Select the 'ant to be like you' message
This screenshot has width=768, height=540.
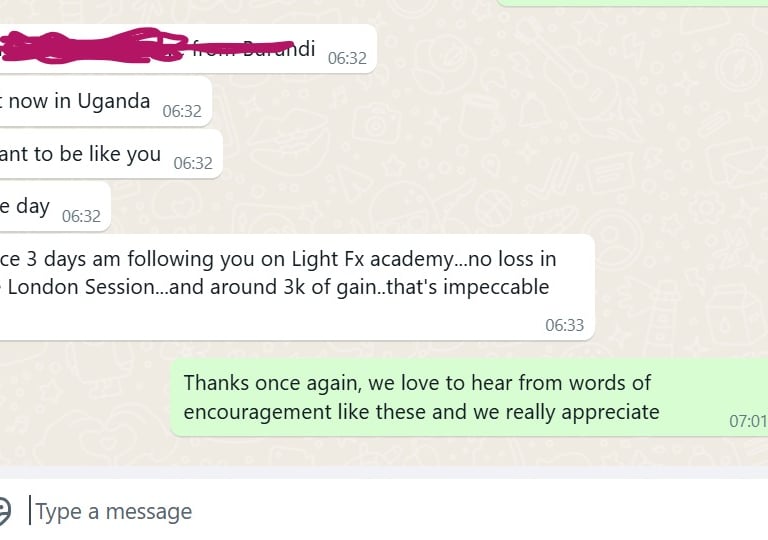tap(111, 154)
